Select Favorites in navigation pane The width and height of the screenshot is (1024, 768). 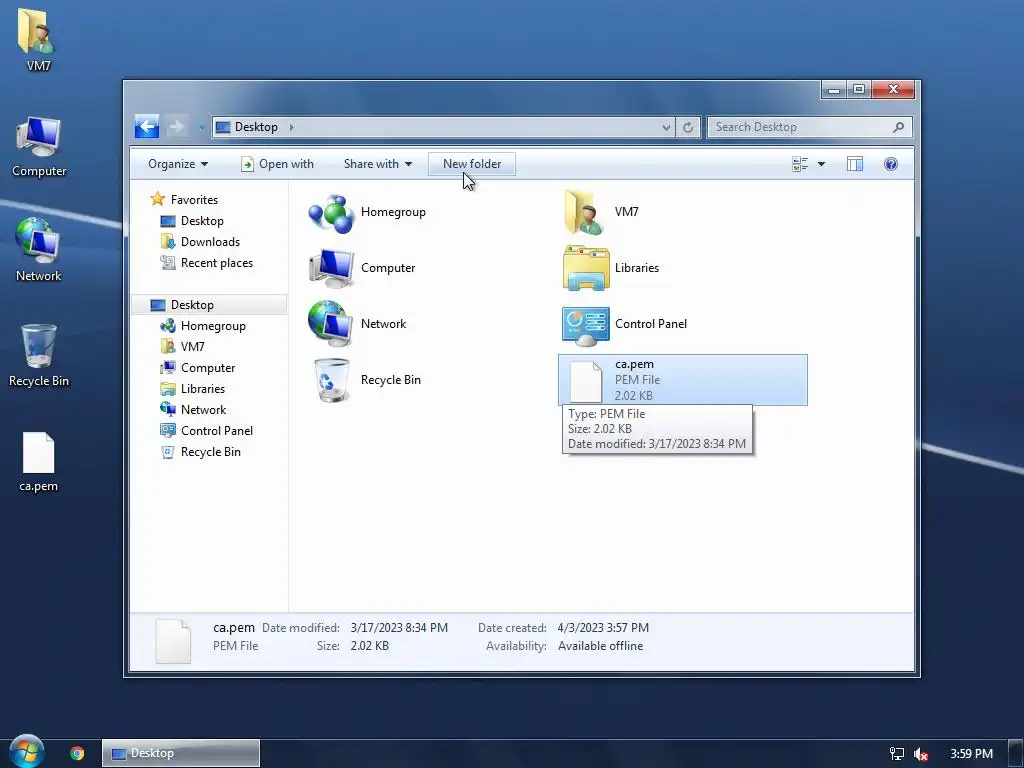(x=194, y=200)
